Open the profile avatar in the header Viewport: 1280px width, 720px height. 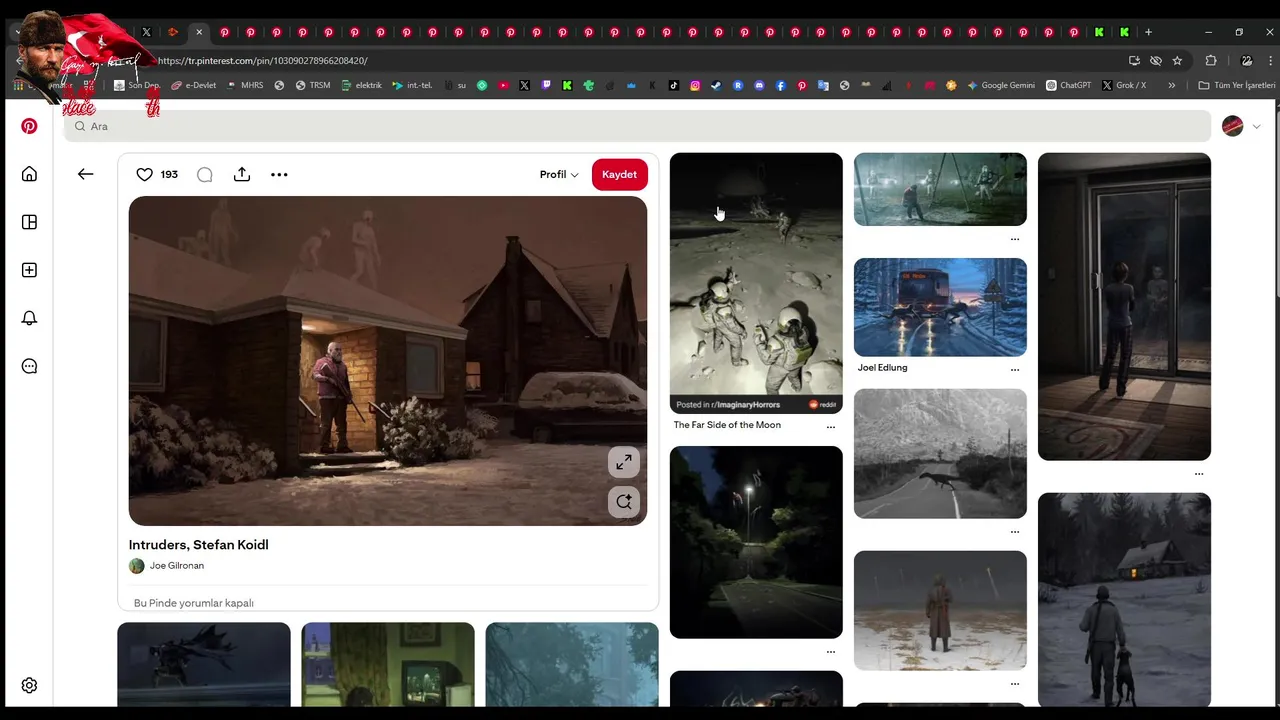pyautogui.click(x=1232, y=126)
